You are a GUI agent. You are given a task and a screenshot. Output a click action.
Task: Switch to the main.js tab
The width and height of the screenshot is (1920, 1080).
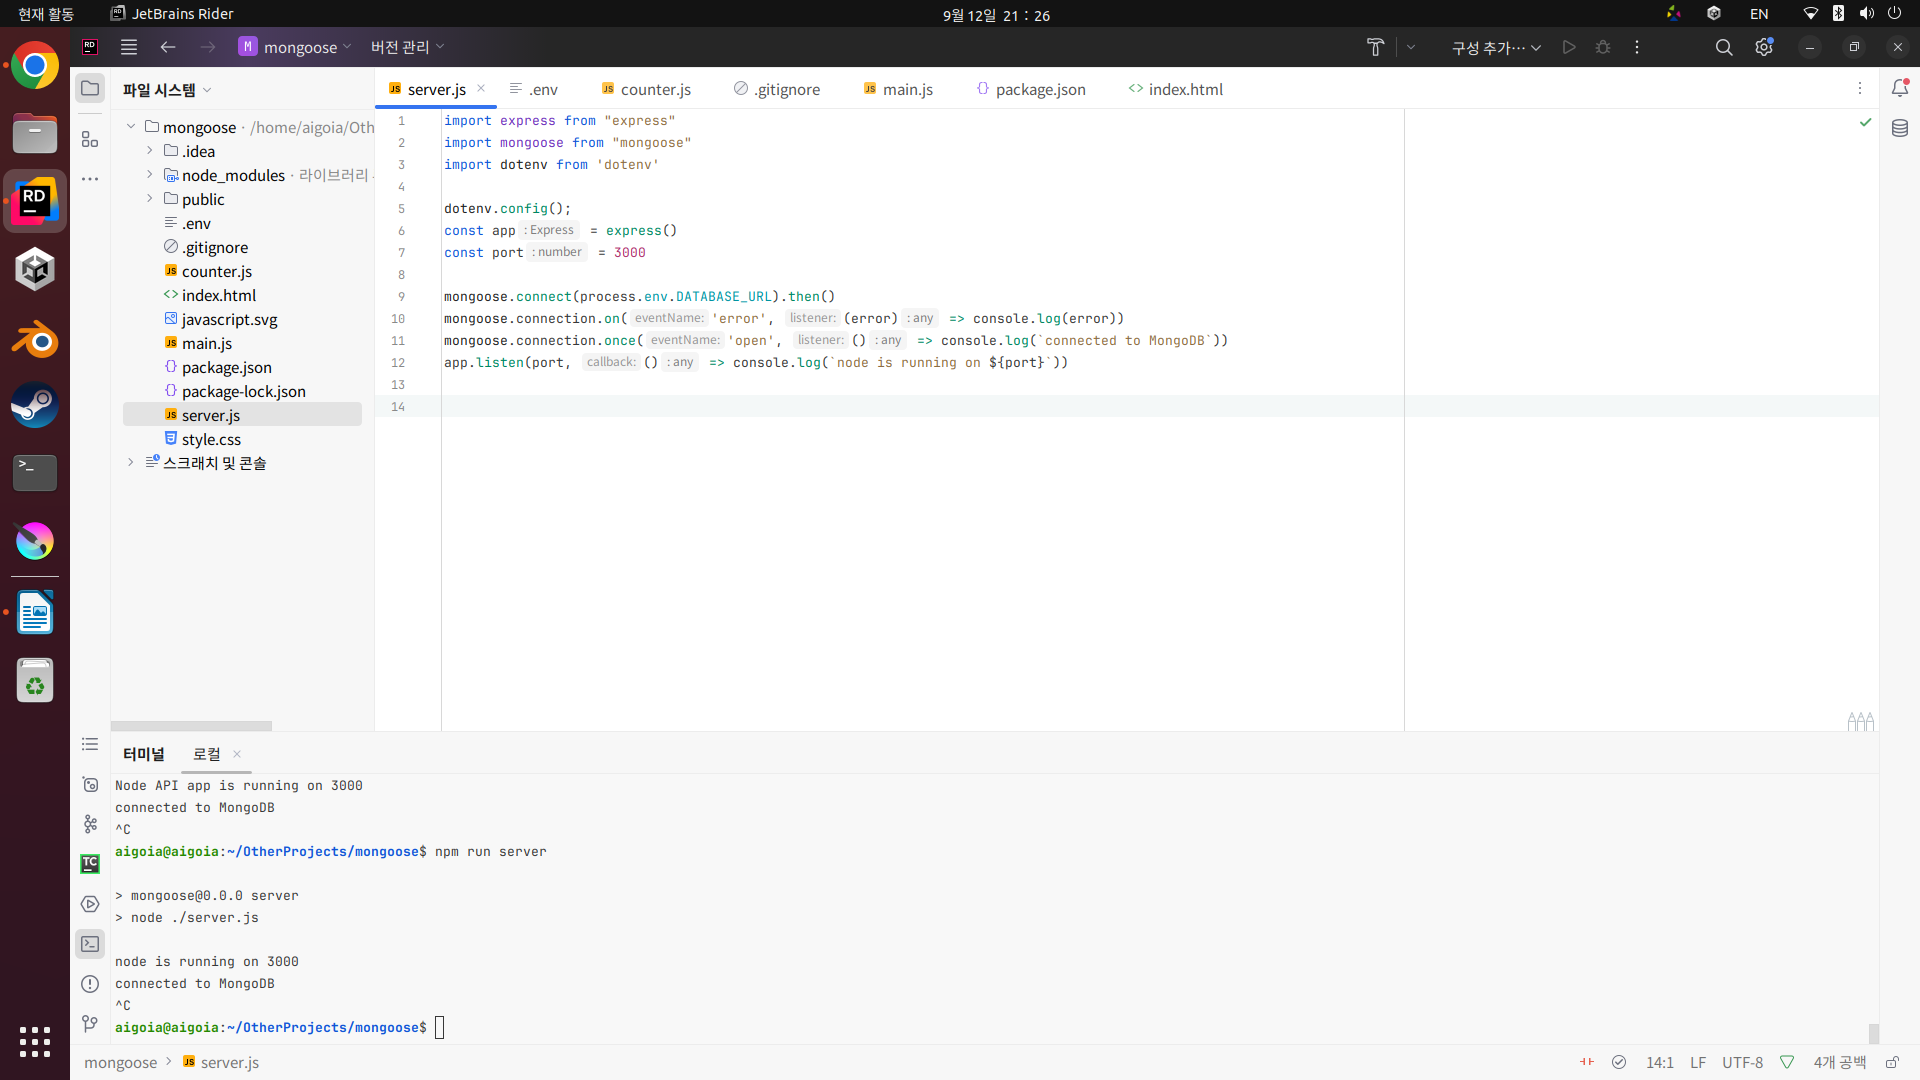(x=898, y=89)
